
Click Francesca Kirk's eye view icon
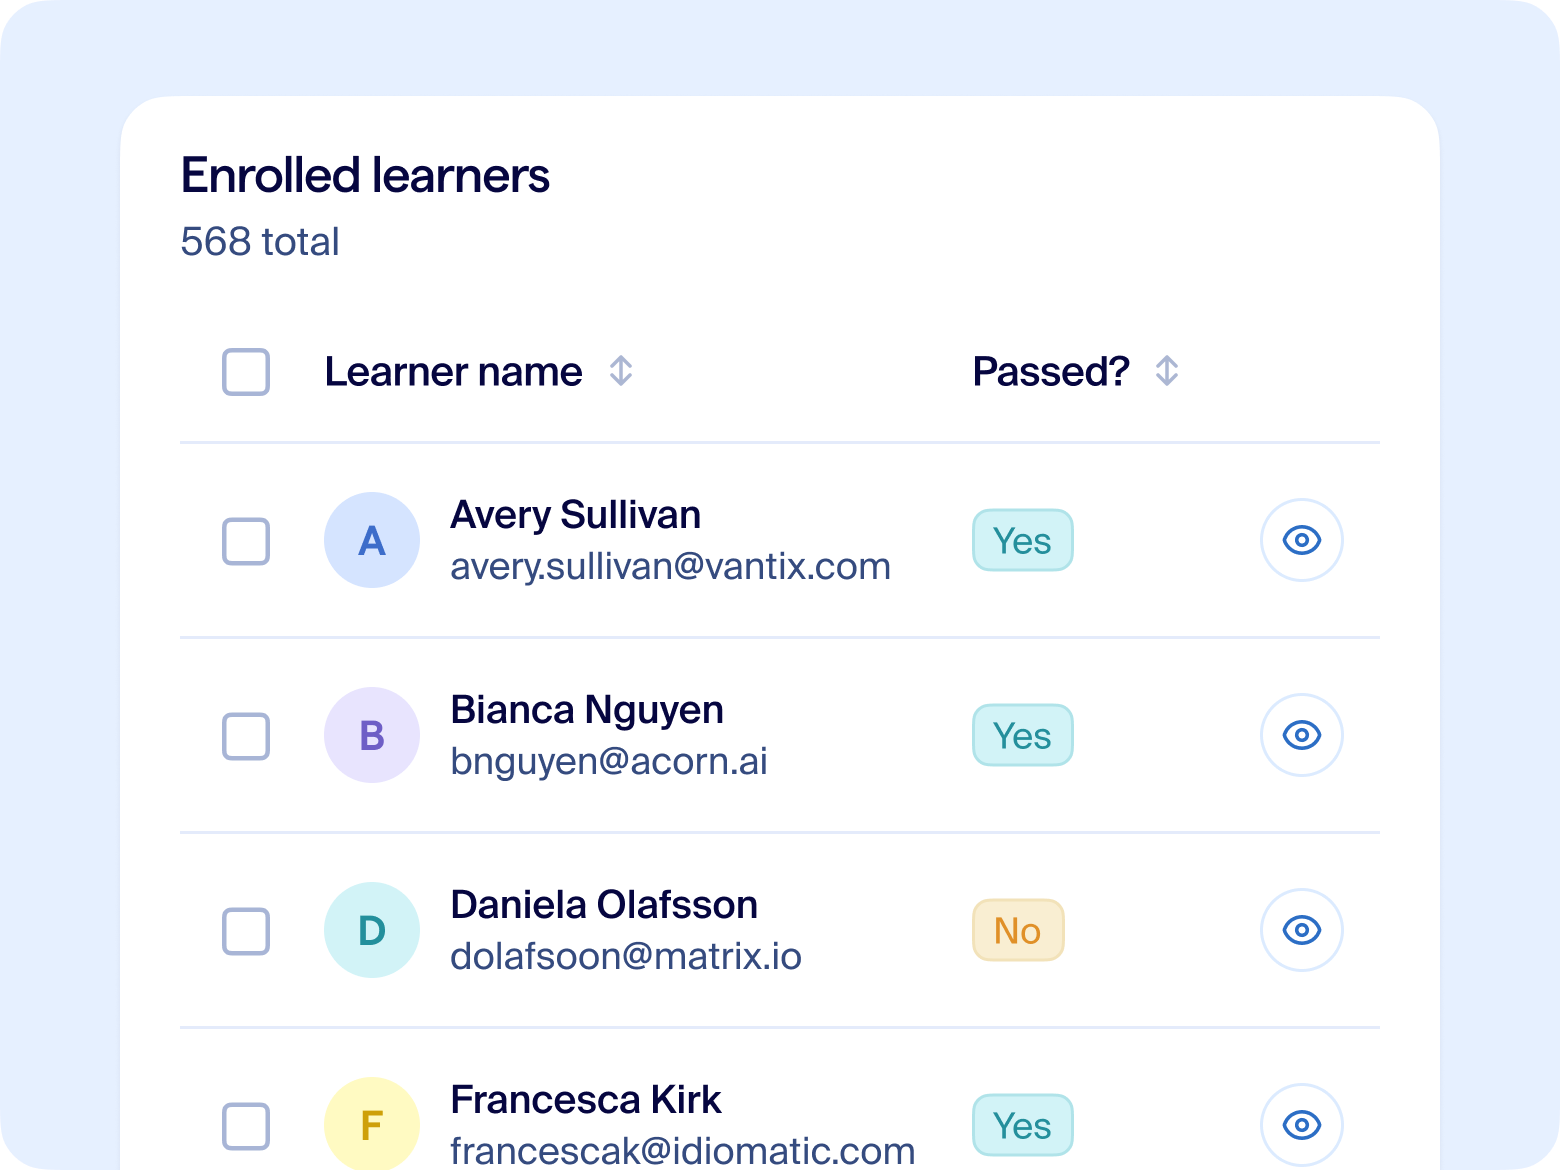coord(1301,1125)
